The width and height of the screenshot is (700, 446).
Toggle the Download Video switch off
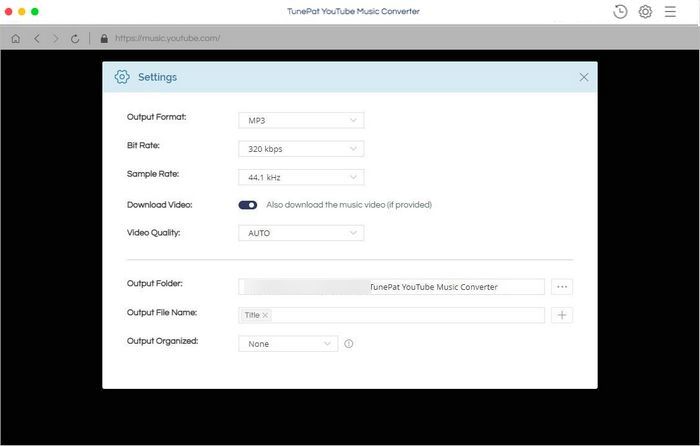[248, 205]
